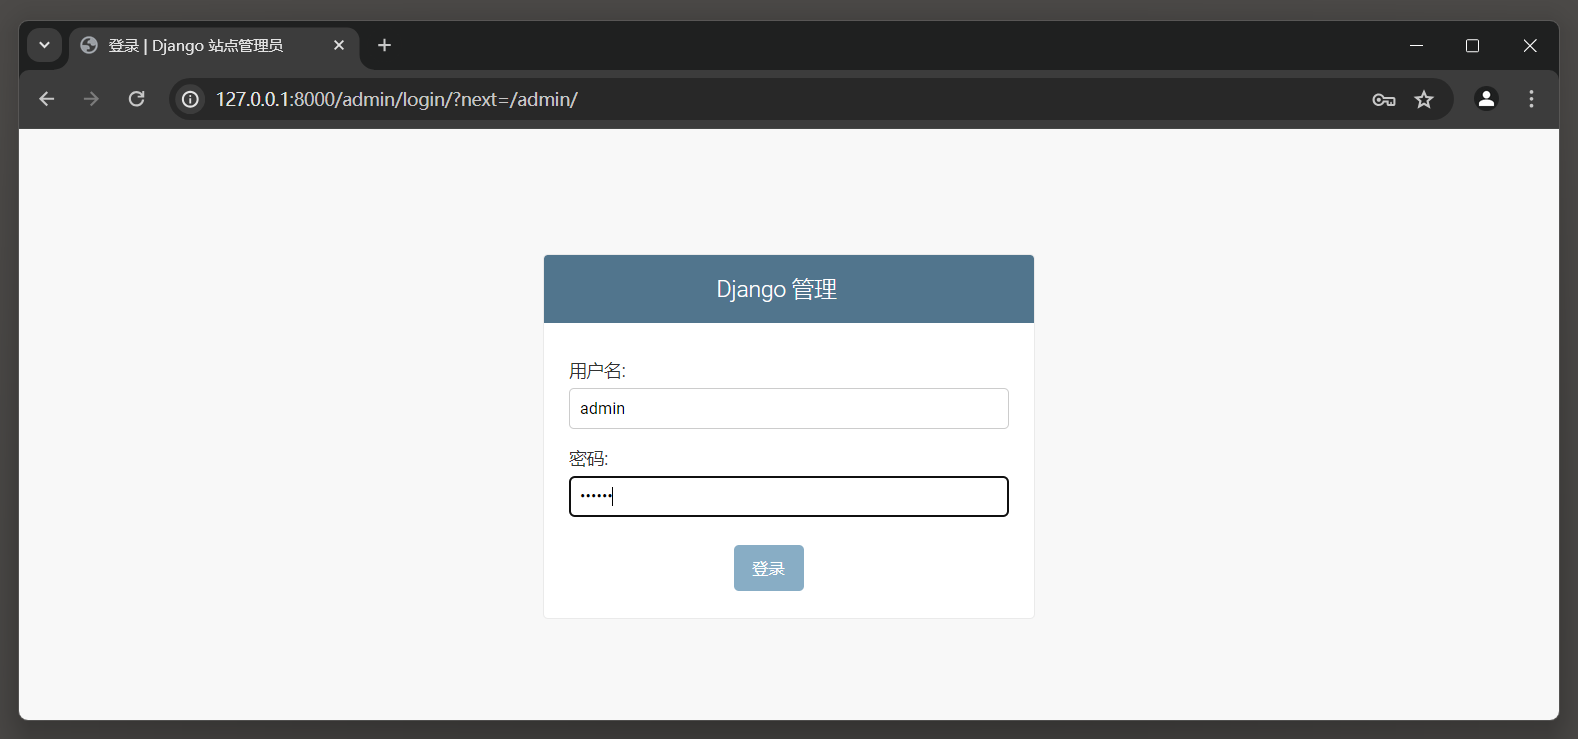1578x739 pixels.
Task: Maximize the browser window
Action: pos(1472,45)
